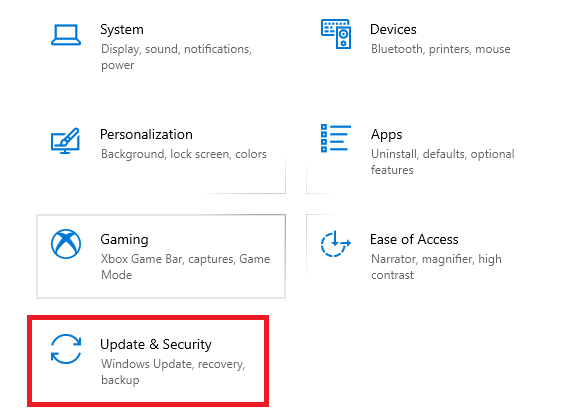Image resolution: width=572 pixels, height=420 pixels.
Task: Open Update & Security heading
Action: (x=156, y=345)
